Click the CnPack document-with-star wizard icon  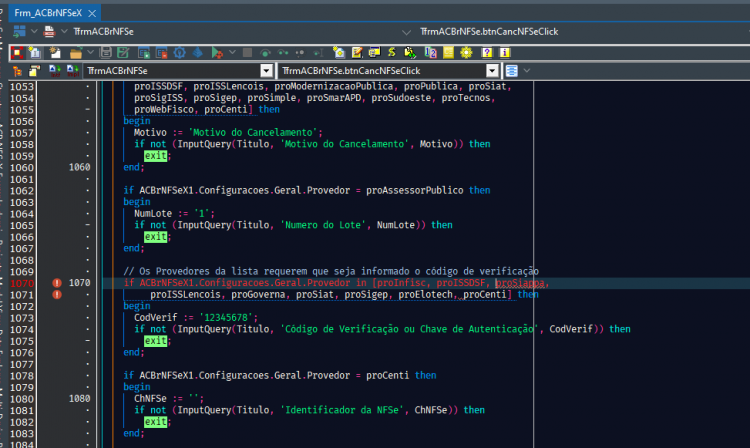coord(339,53)
